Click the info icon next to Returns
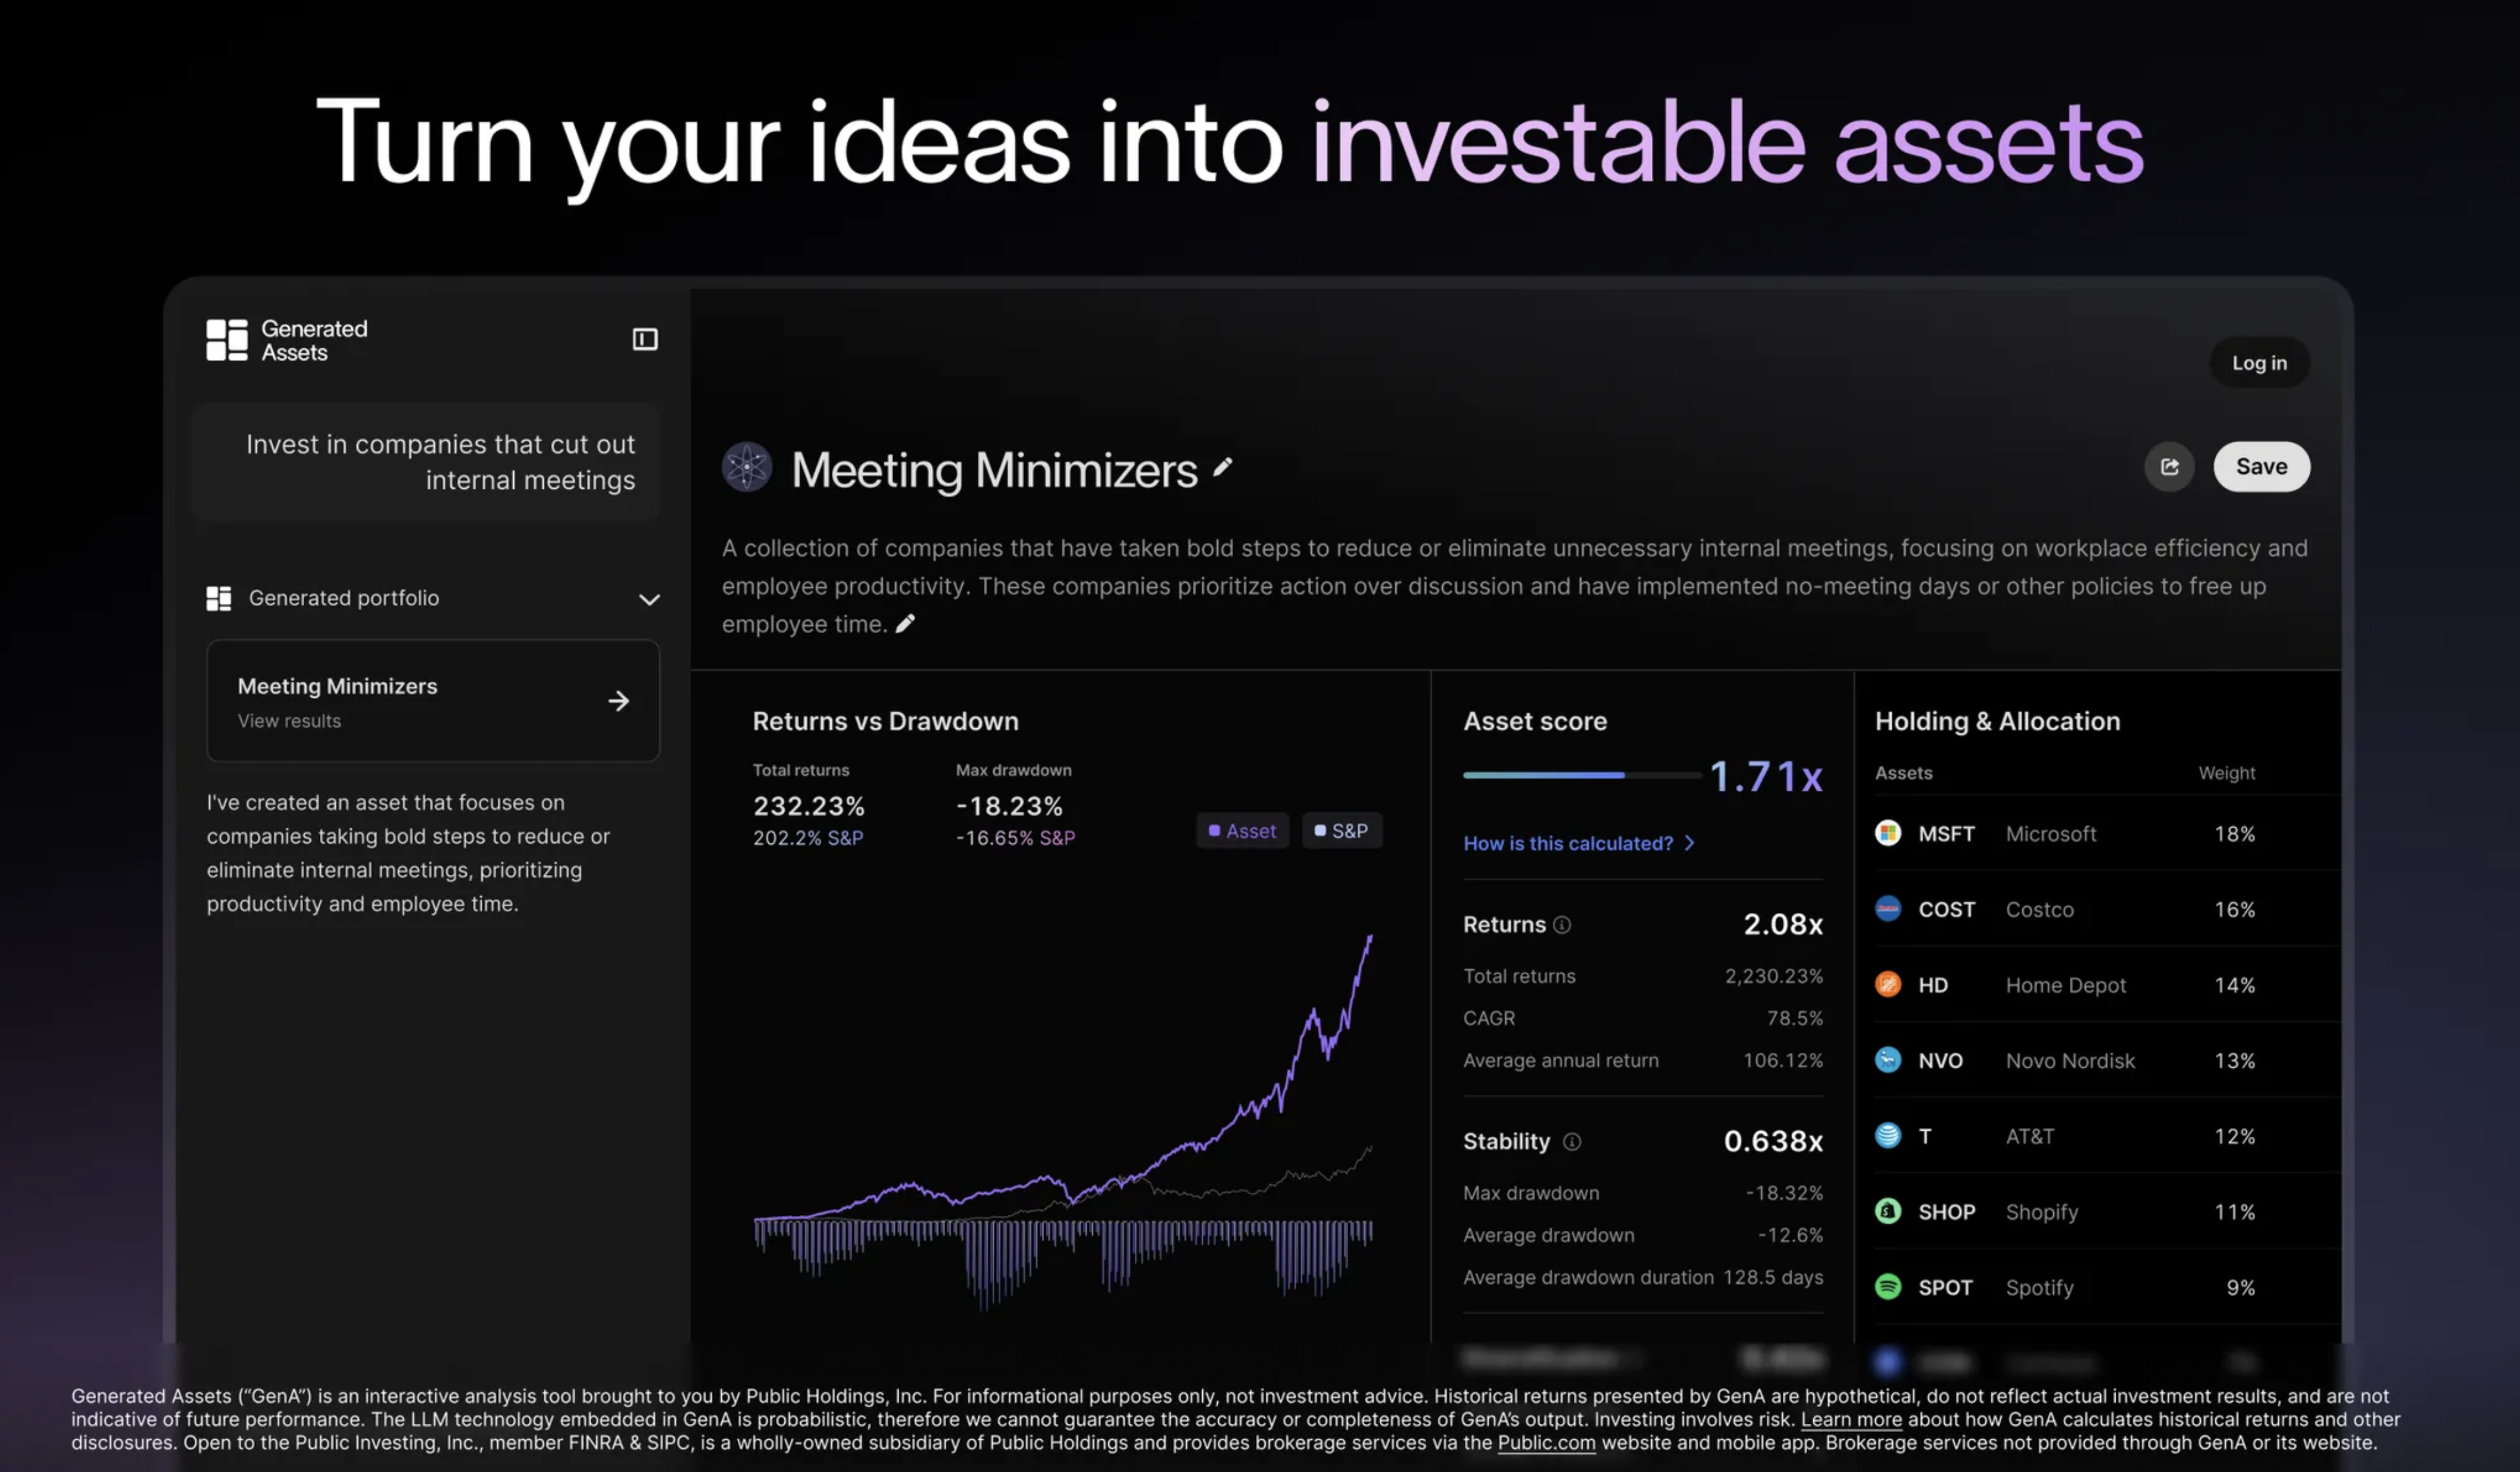 point(1562,925)
